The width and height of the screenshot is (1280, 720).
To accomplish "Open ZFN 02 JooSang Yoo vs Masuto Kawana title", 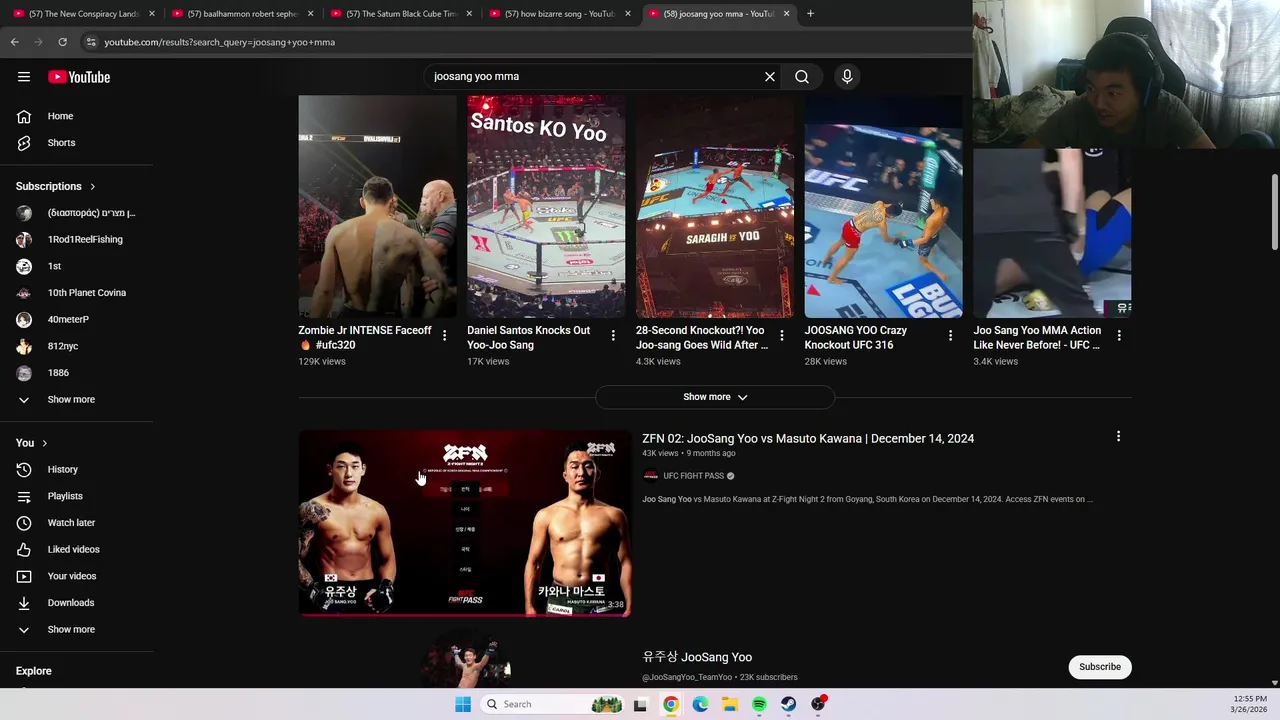I will 808,438.
